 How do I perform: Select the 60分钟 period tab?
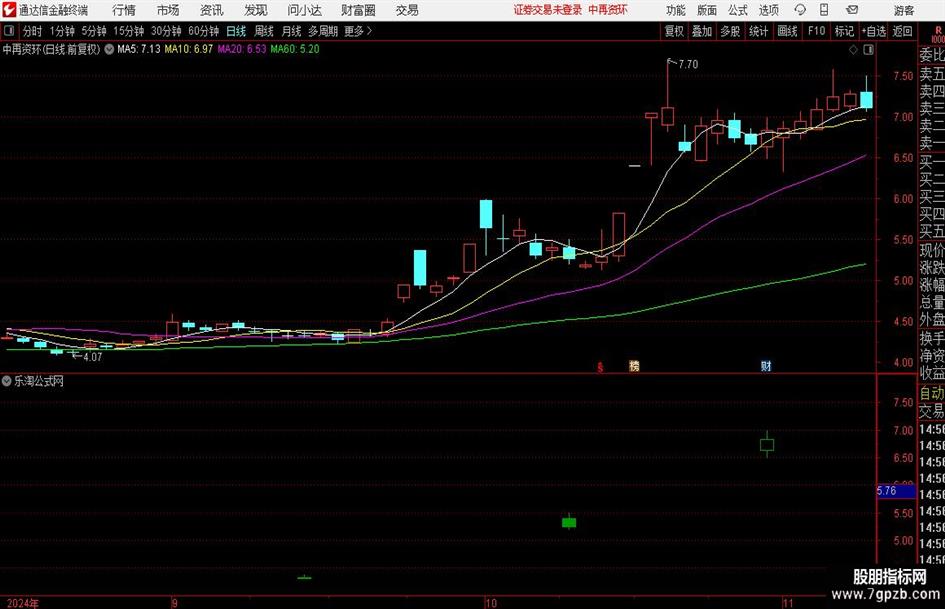[203, 31]
